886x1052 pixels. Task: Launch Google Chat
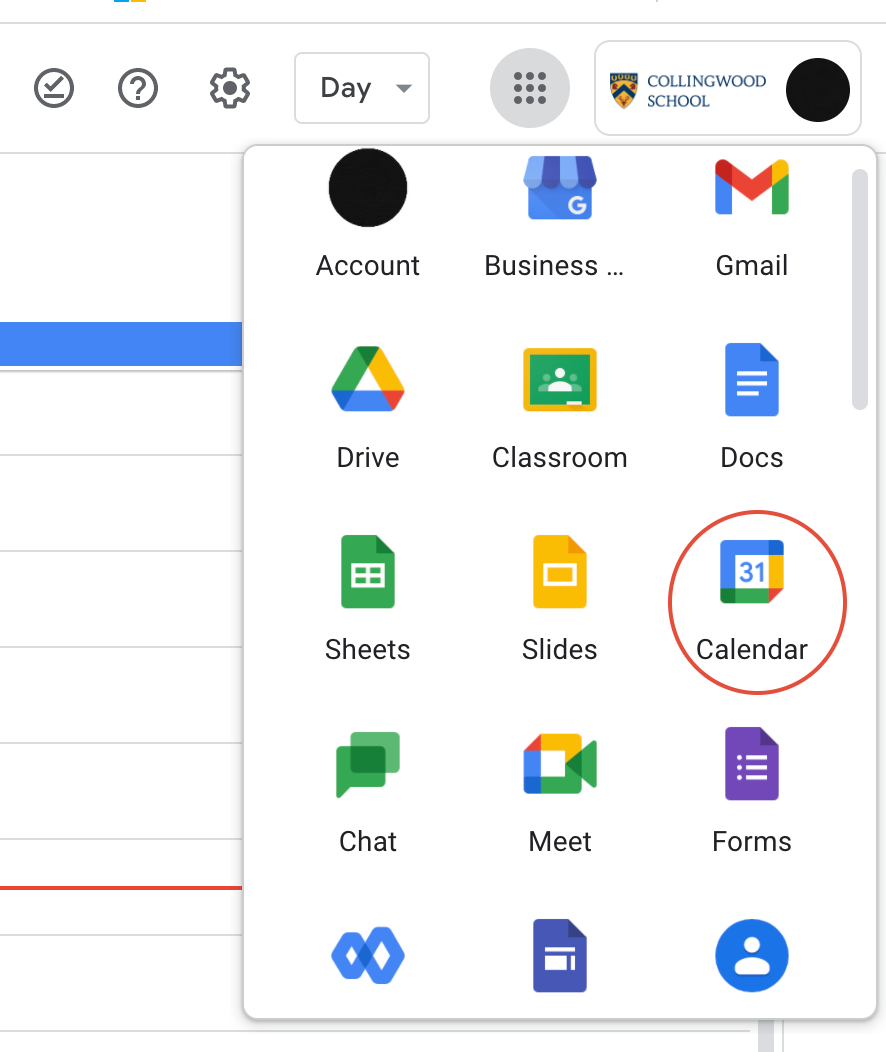[368, 790]
